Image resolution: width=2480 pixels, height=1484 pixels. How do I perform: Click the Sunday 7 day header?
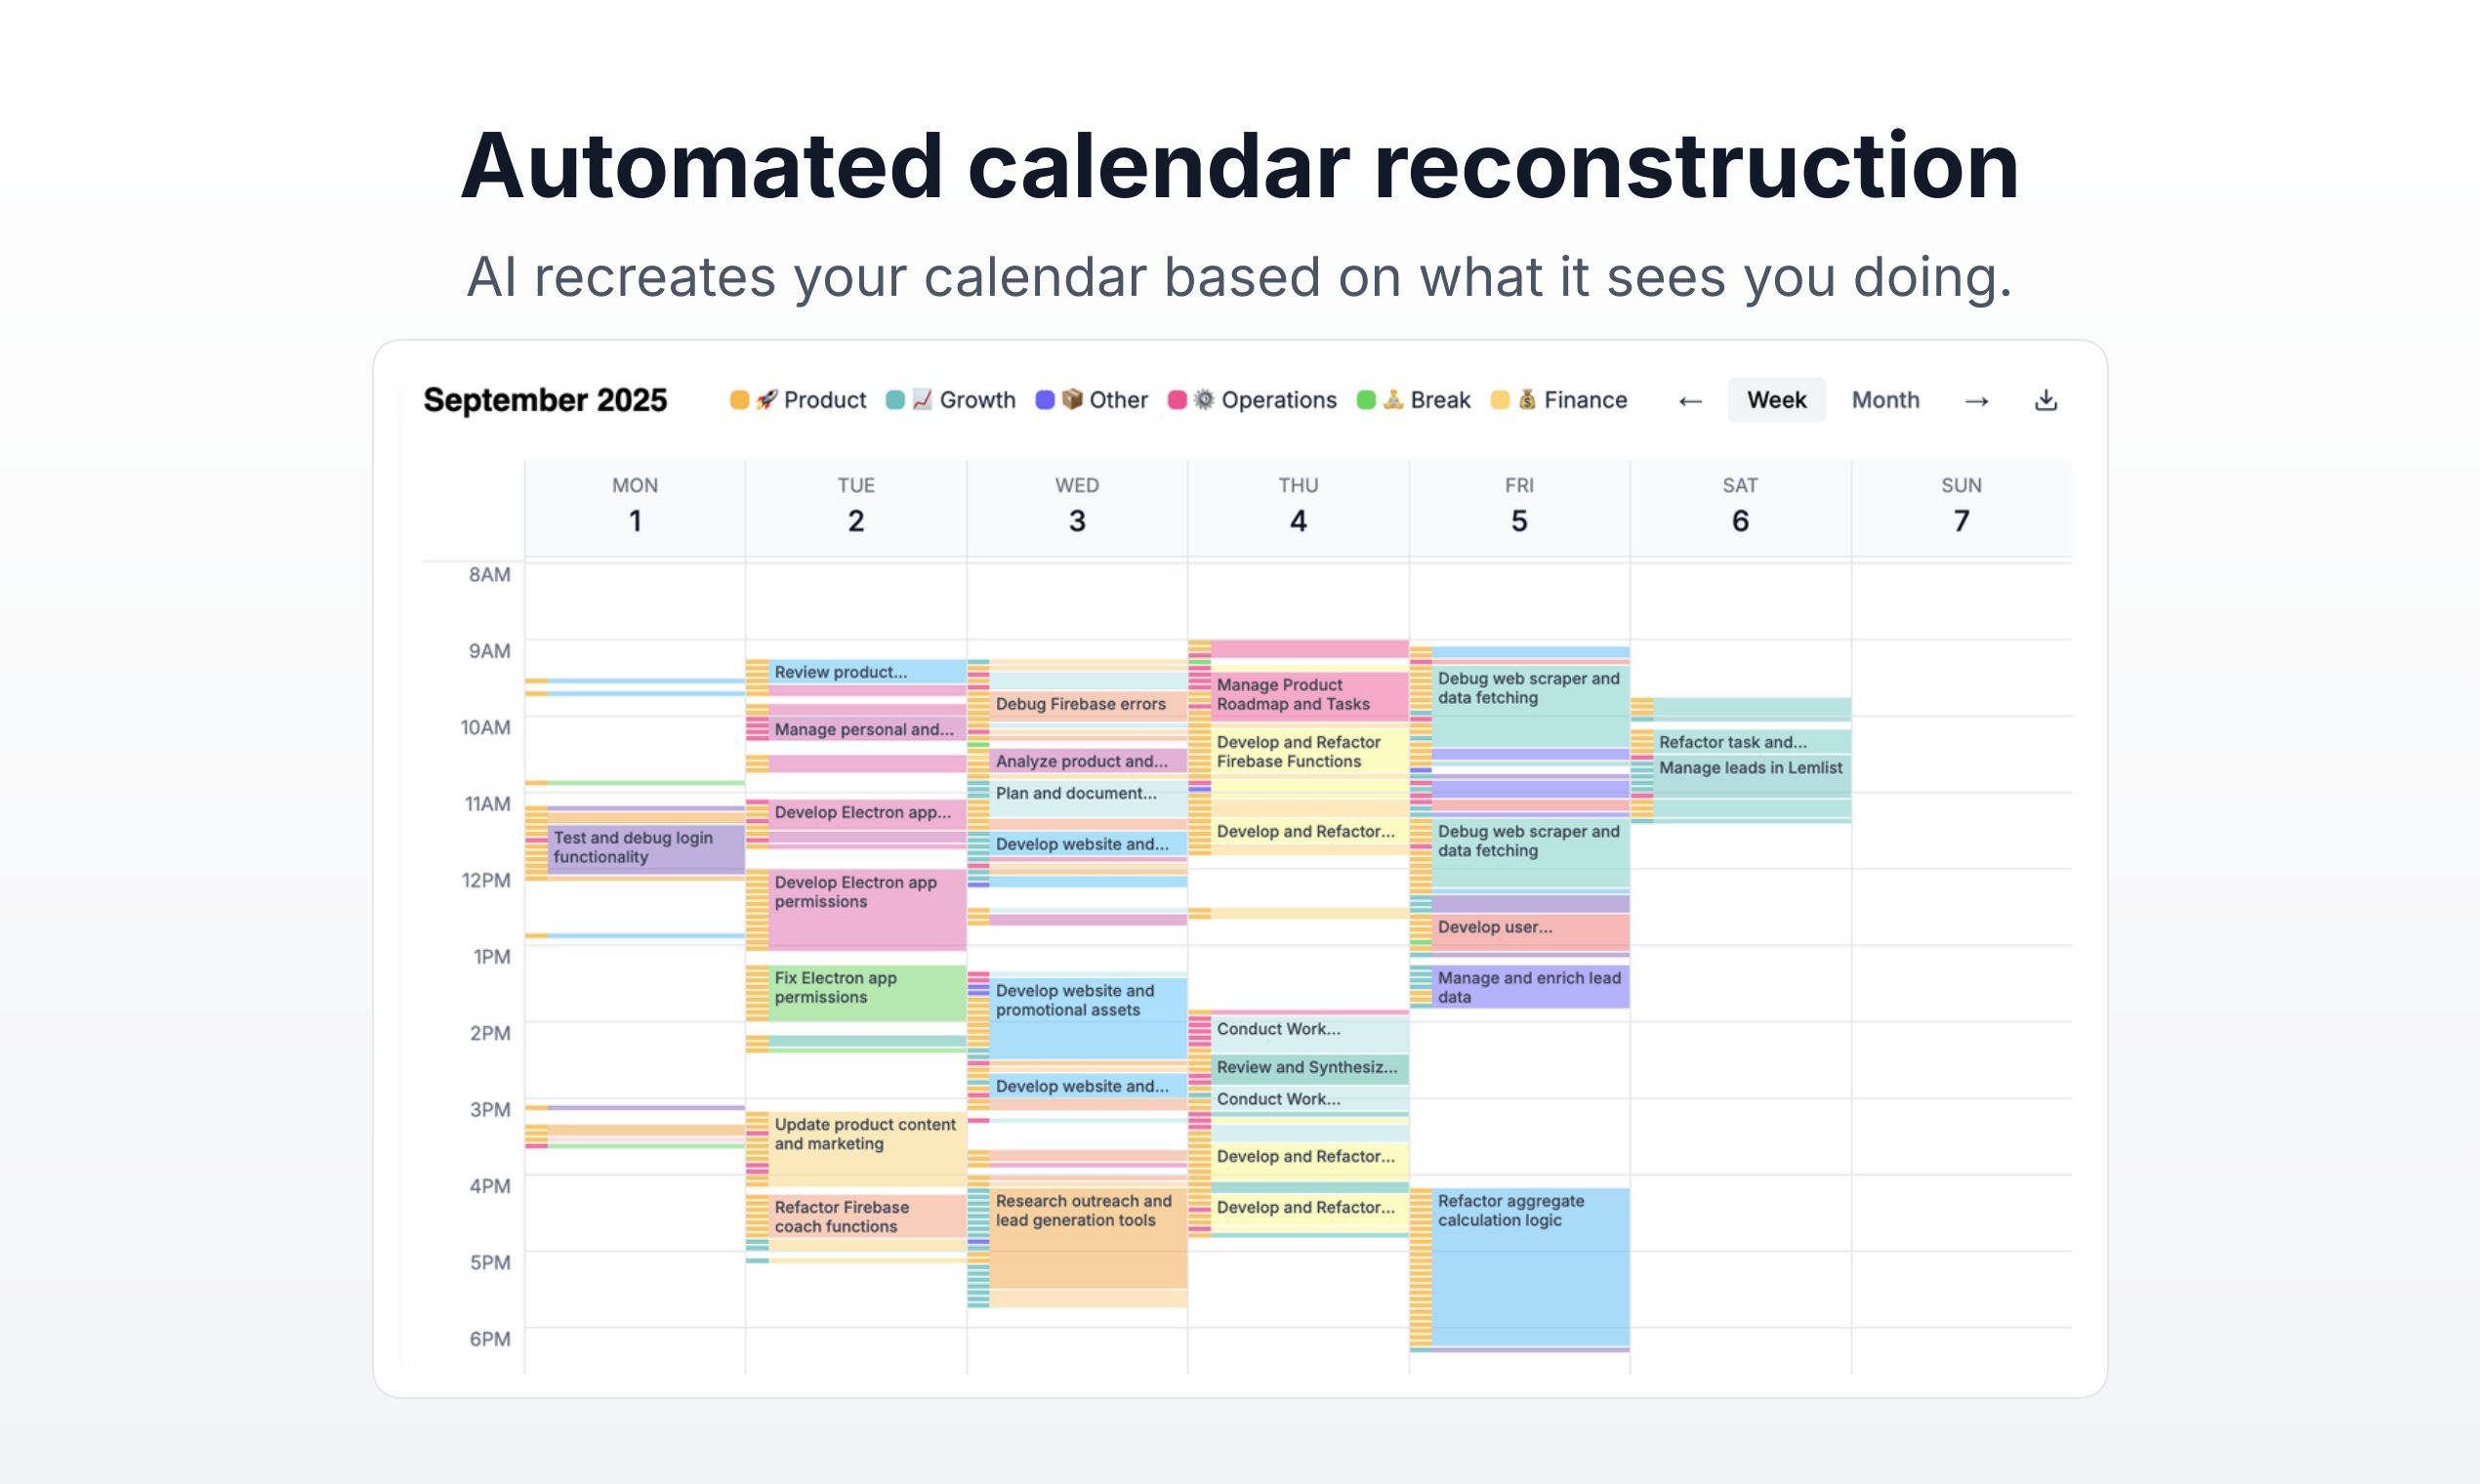tap(1961, 507)
